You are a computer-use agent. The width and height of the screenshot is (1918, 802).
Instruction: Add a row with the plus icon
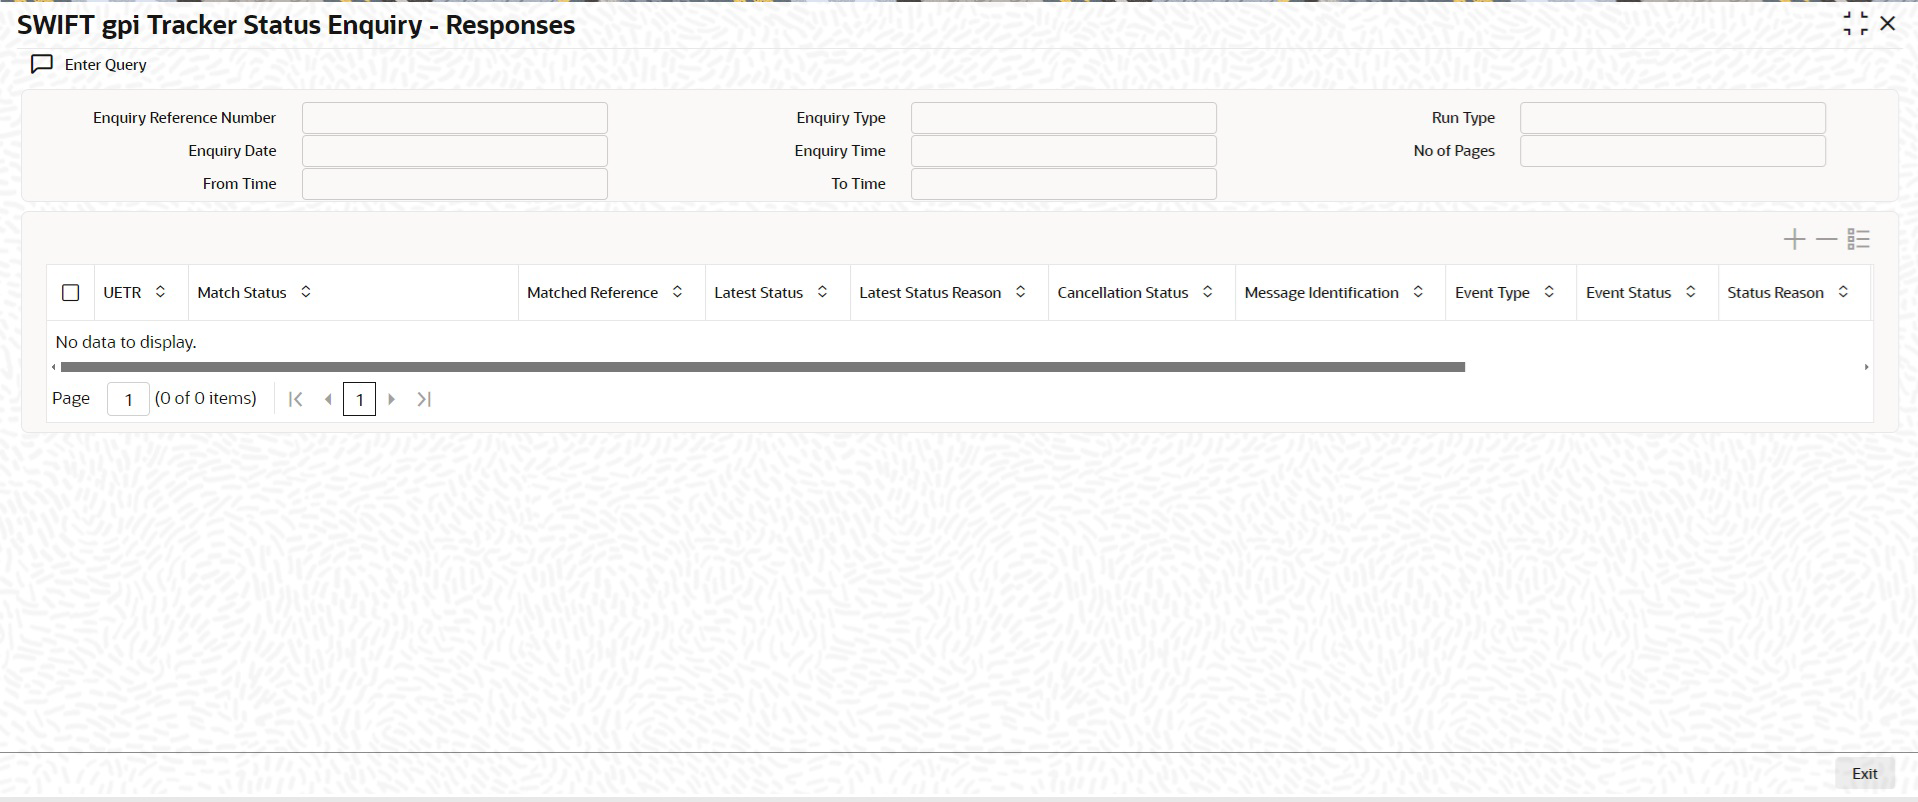pos(1794,239)
